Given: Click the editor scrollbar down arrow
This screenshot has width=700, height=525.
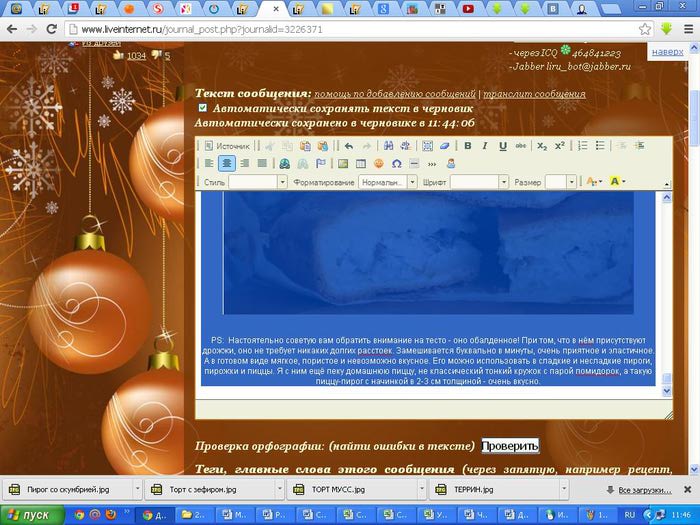Looking at the screenshot, I should tap(667, 391).
